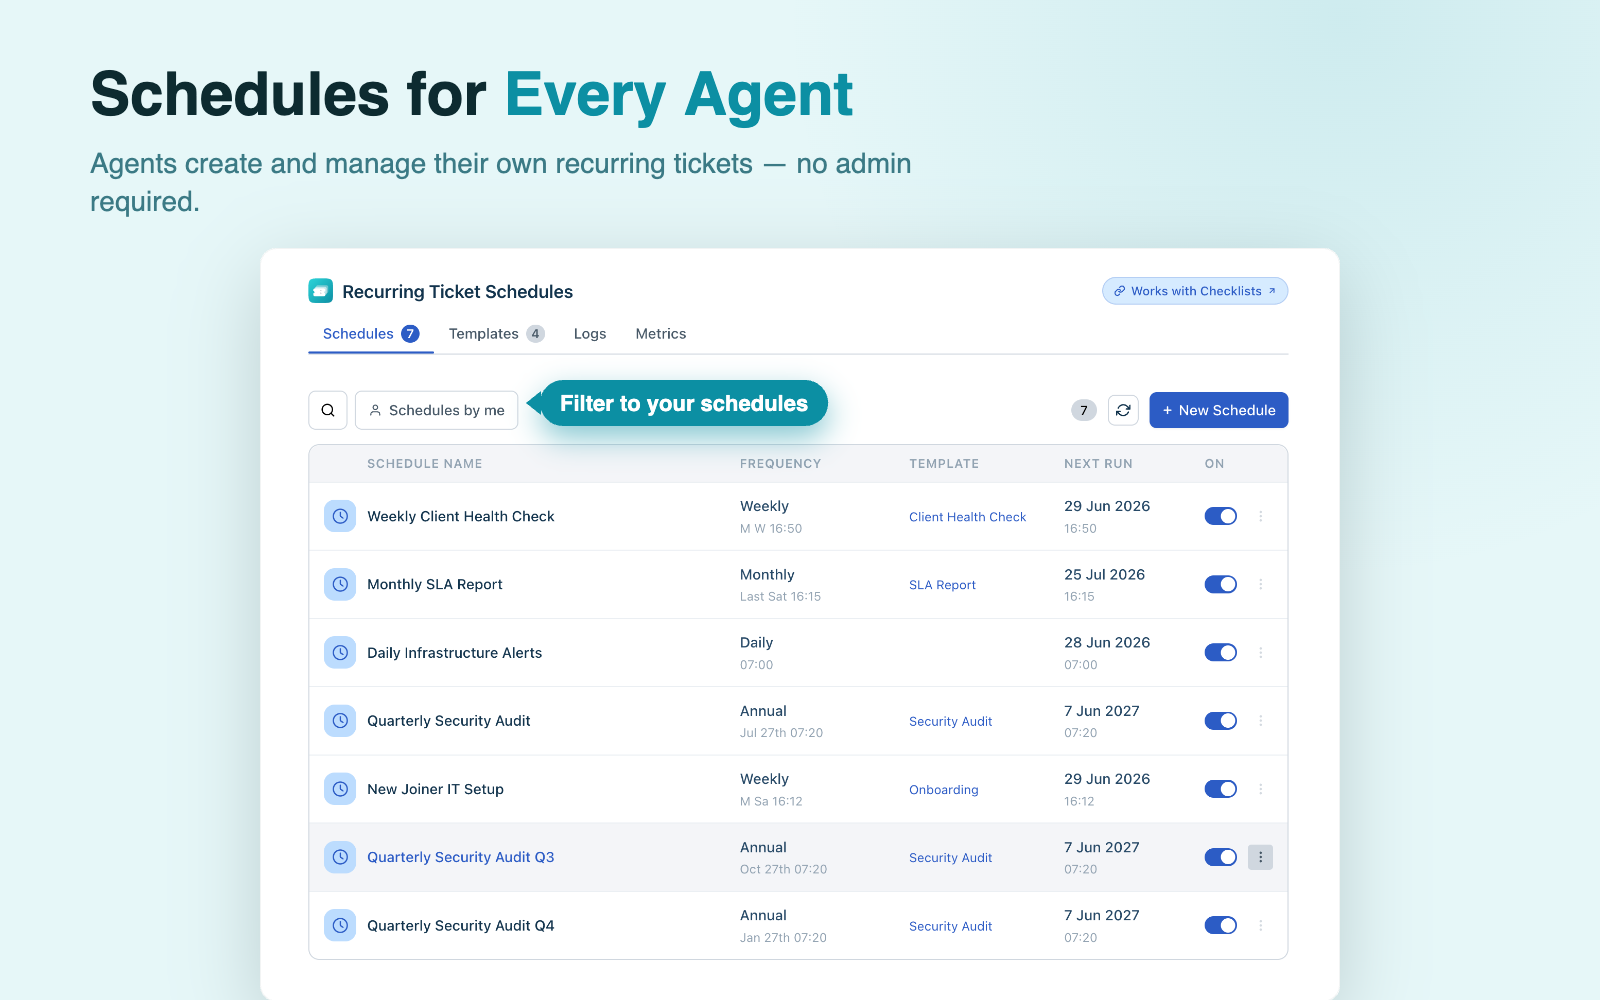Viewport: 1600px width, 1000px height.
Task: Open the Client Health Check template link
Action: tap(967, 517)
